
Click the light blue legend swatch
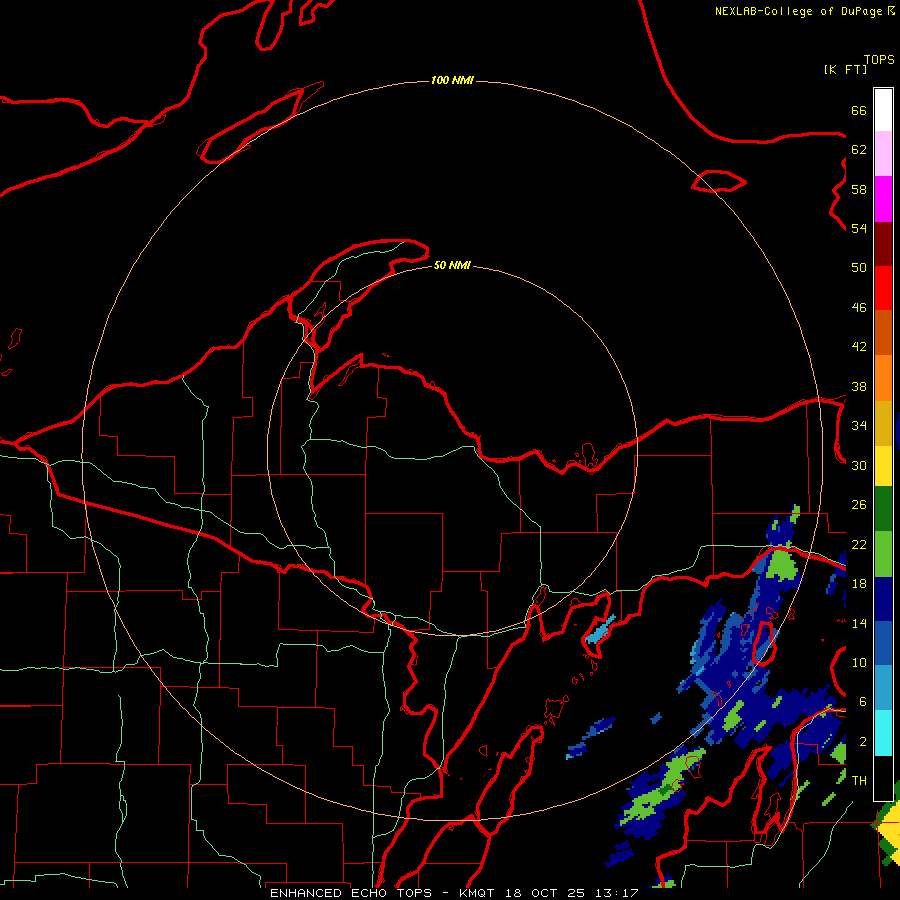pos(883,688)
